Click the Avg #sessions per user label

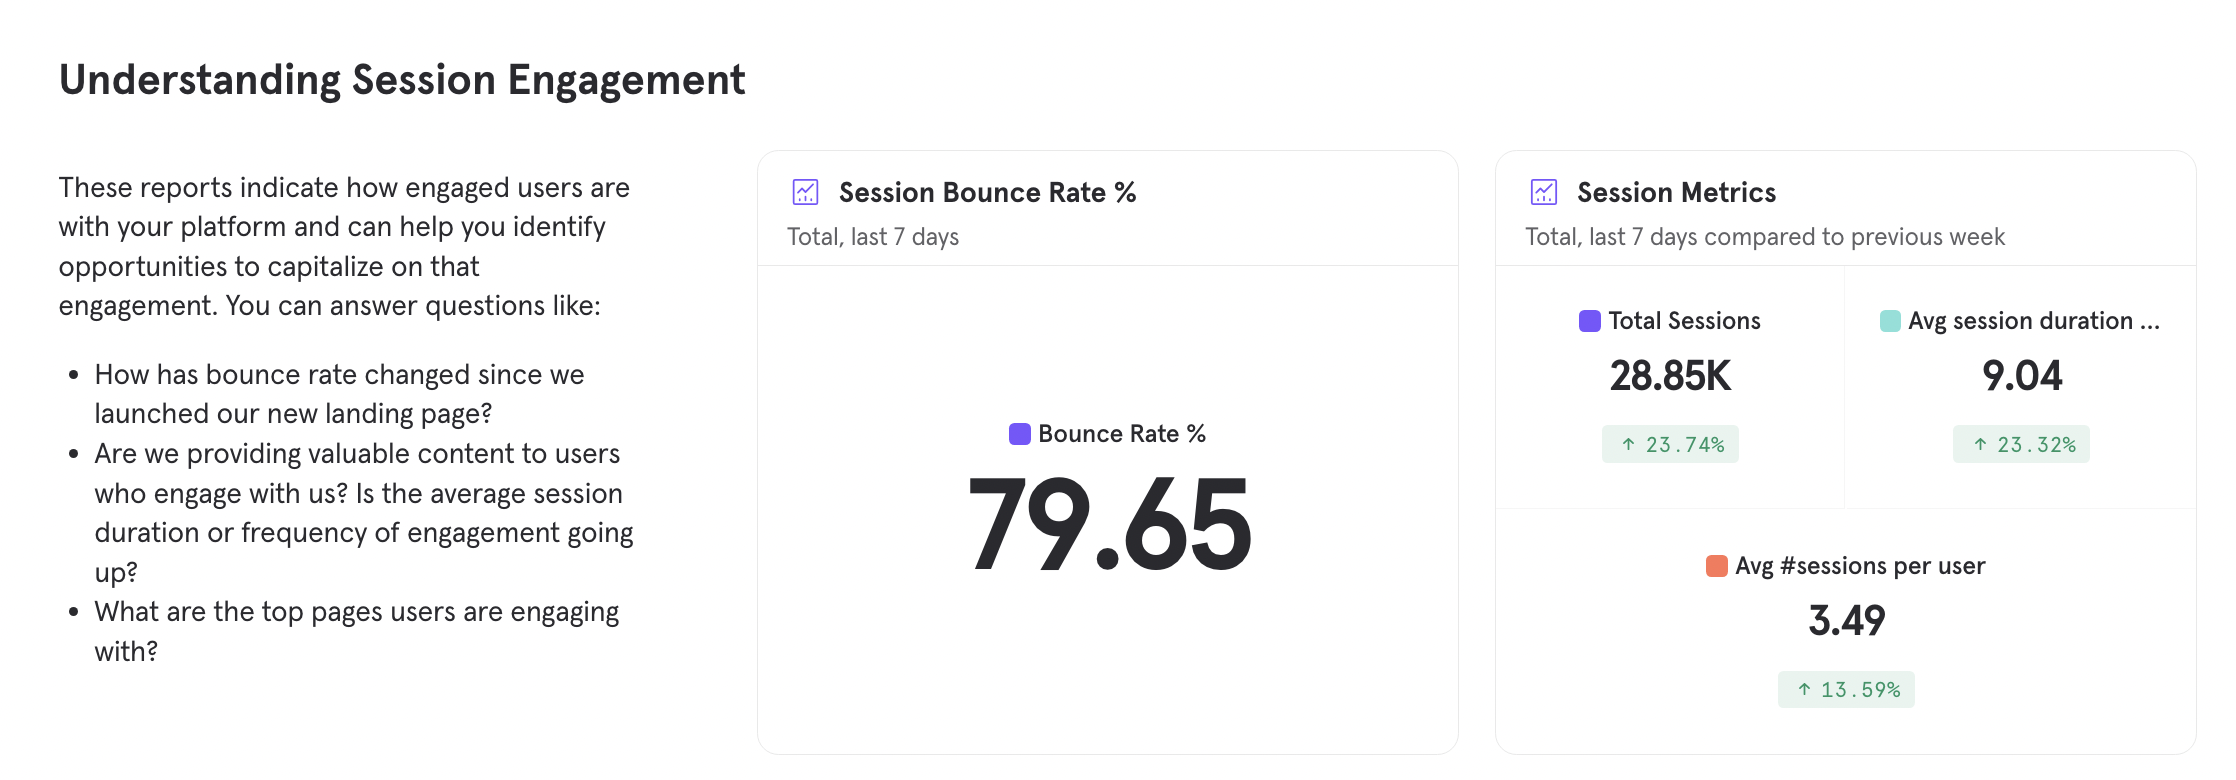coord(1860,566)
